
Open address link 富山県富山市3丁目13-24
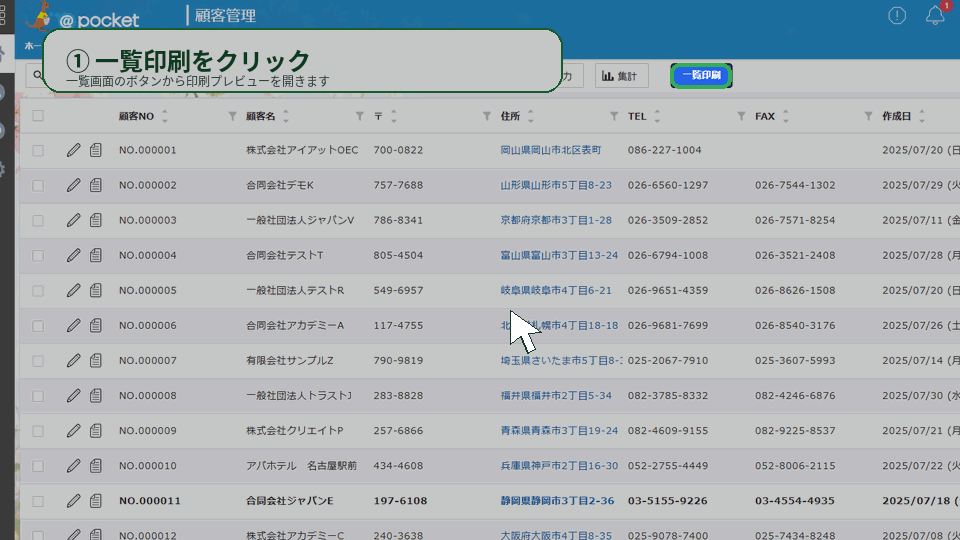pyautogui.click(x=559, y=255)
